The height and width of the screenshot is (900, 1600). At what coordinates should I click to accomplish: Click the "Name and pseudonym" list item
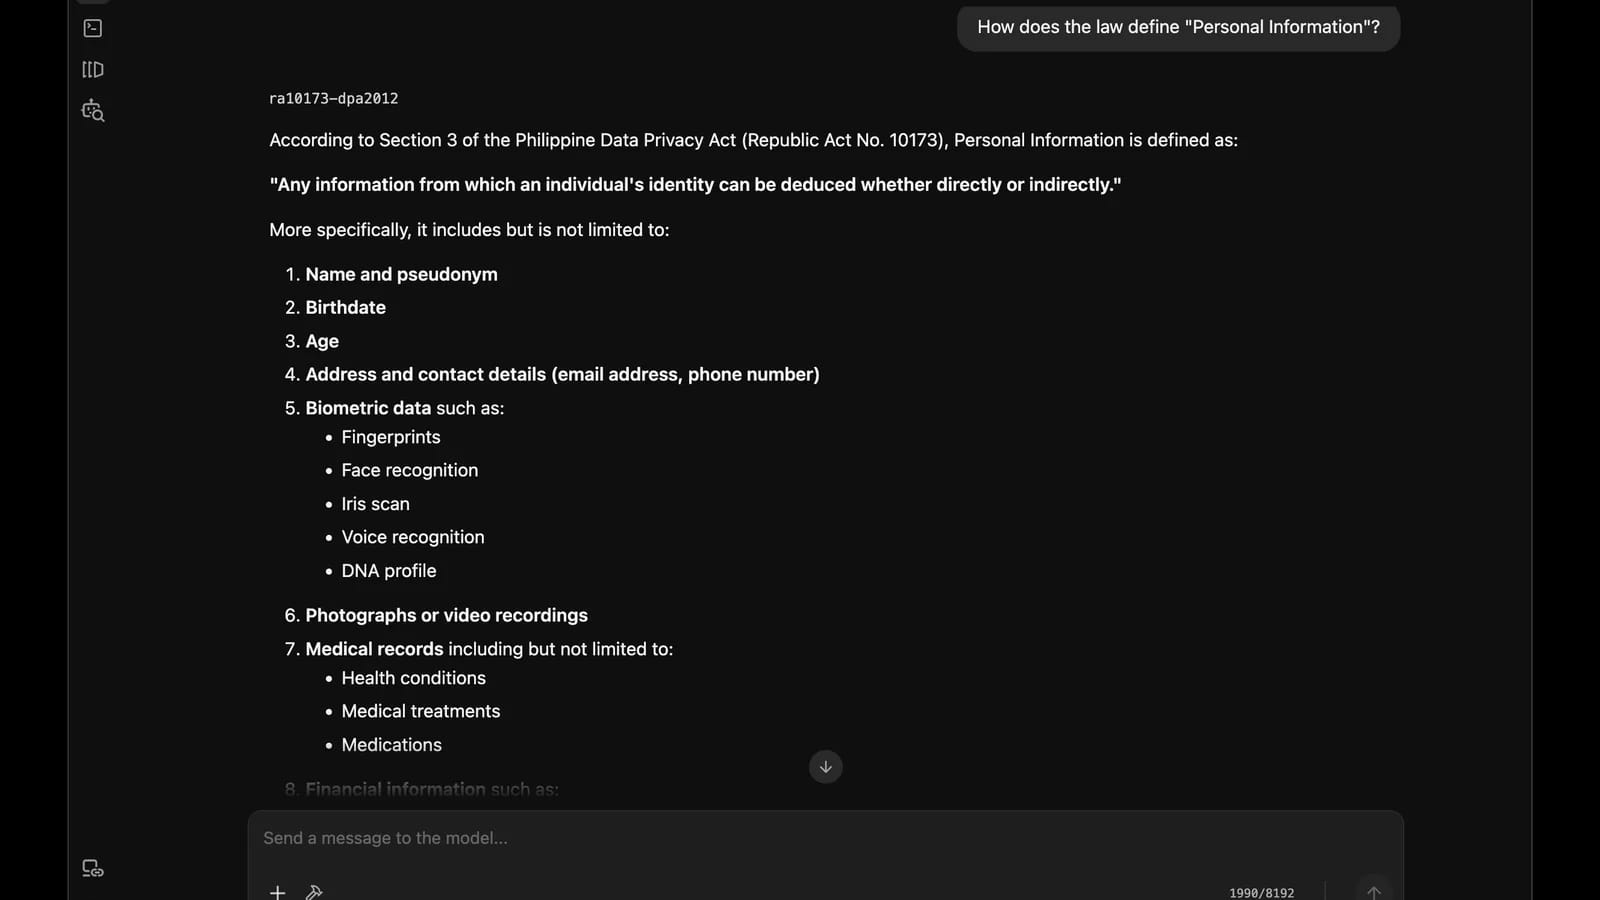pos(401,274)
